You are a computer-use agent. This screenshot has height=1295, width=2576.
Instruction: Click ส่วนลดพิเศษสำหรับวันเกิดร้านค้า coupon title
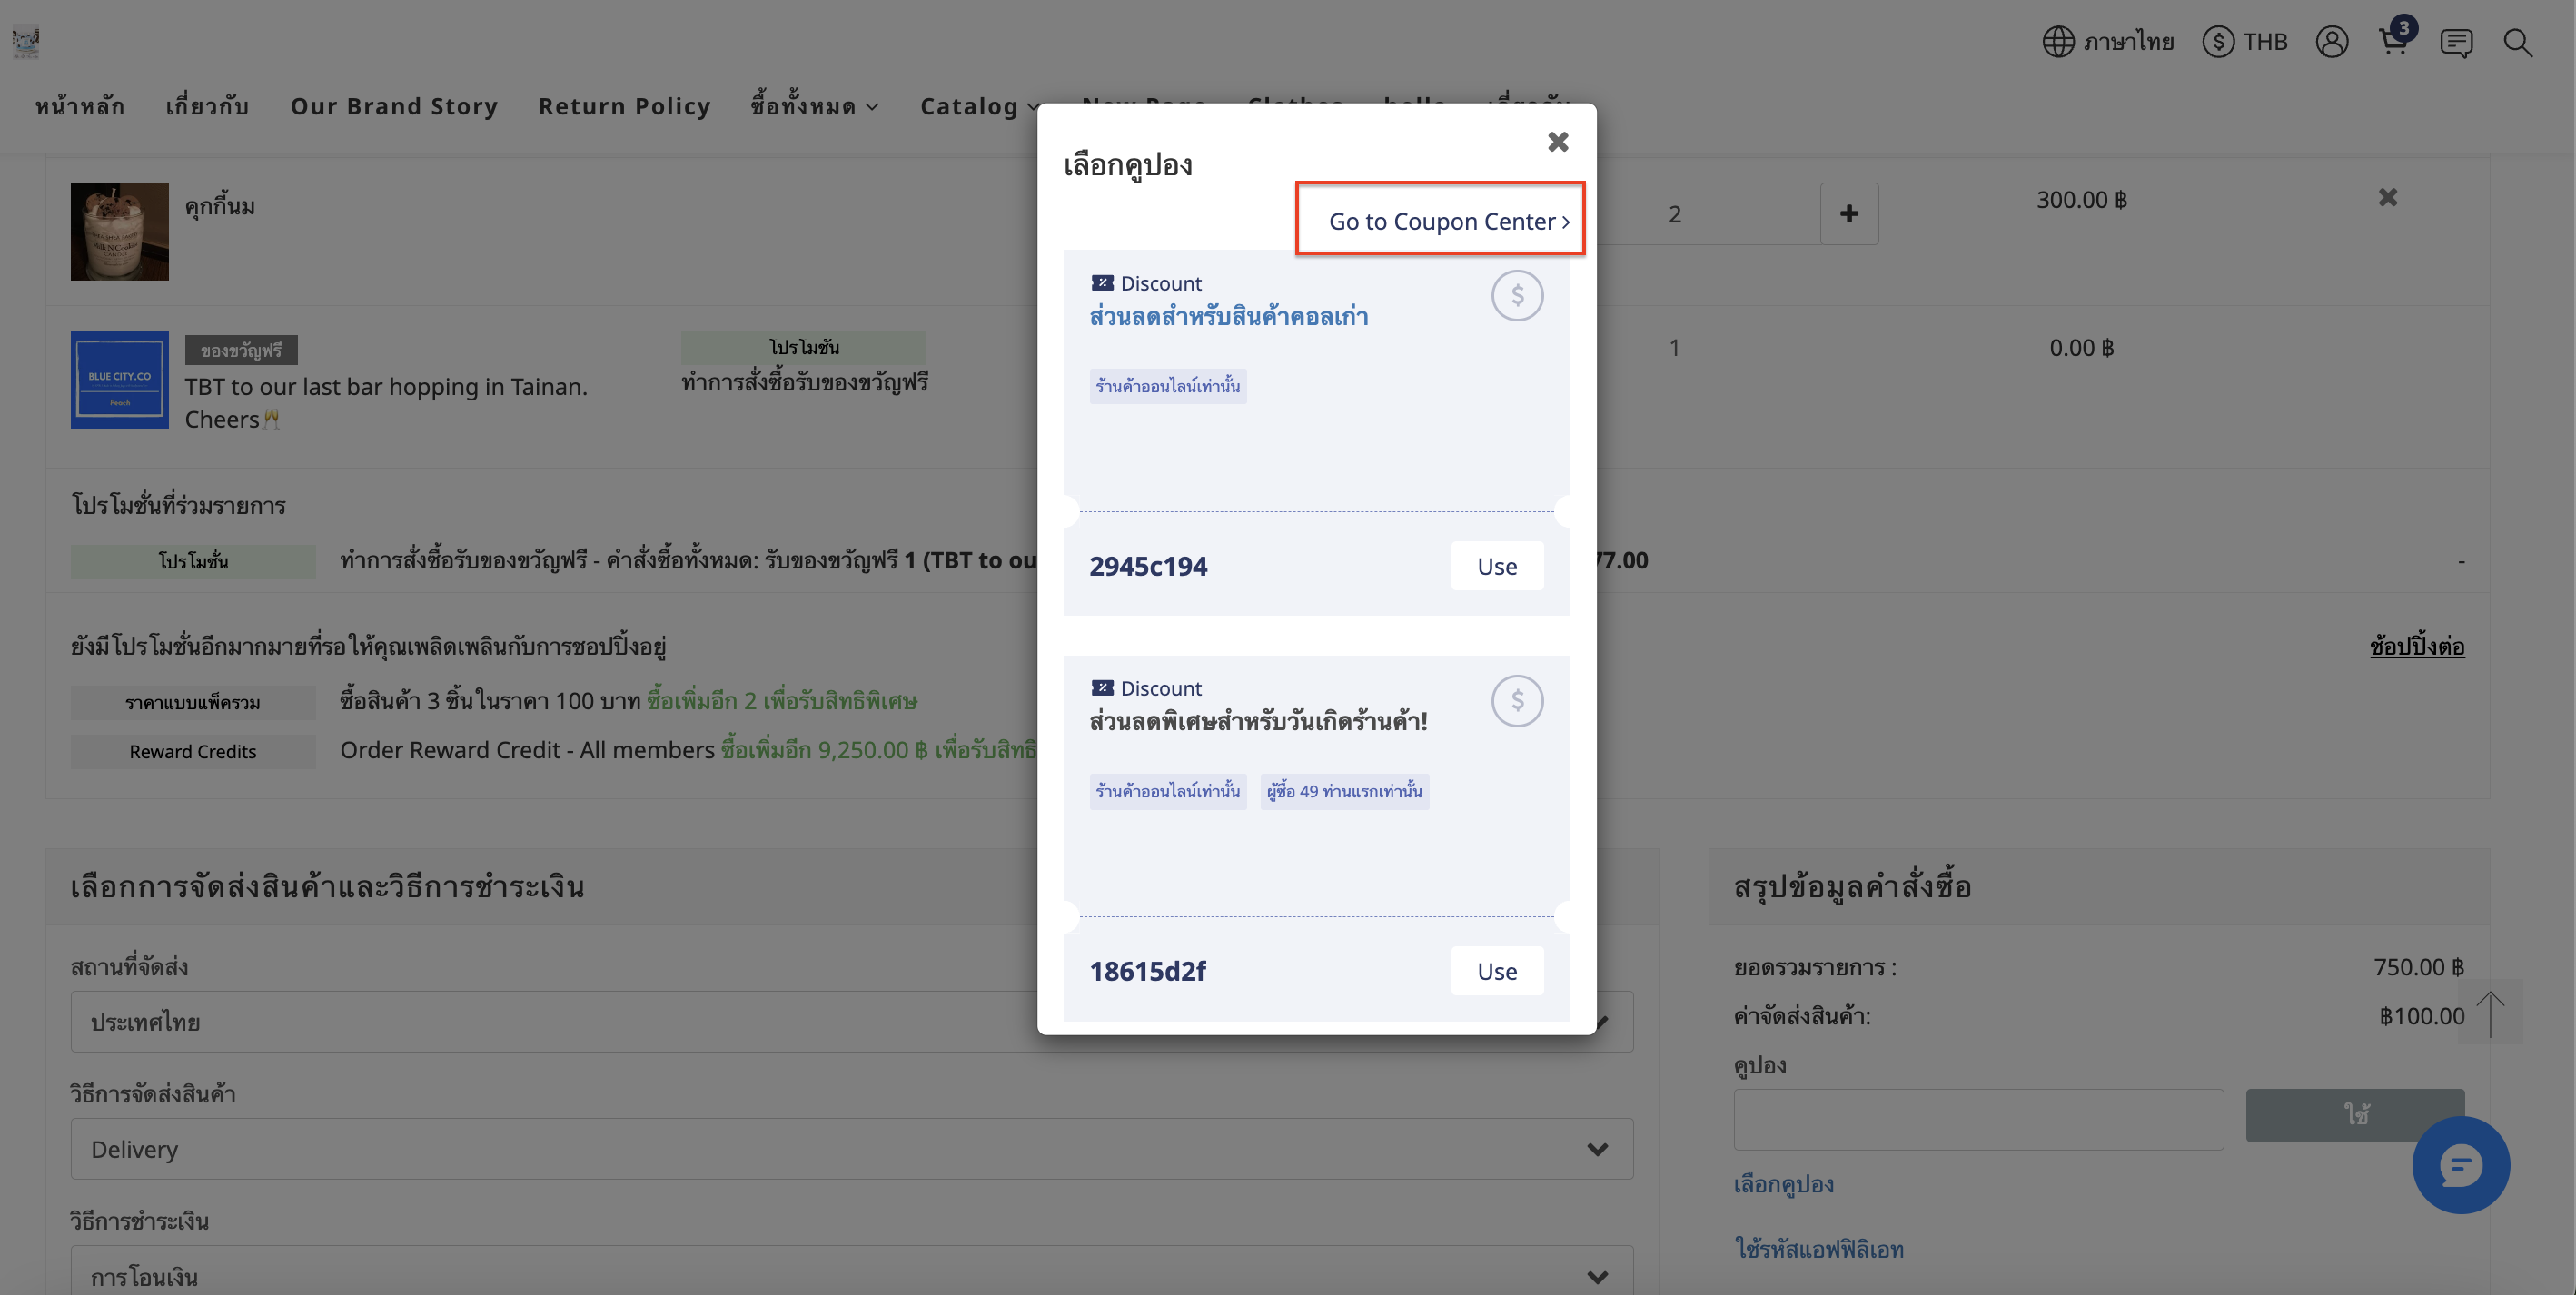(x=1257, y=721)
